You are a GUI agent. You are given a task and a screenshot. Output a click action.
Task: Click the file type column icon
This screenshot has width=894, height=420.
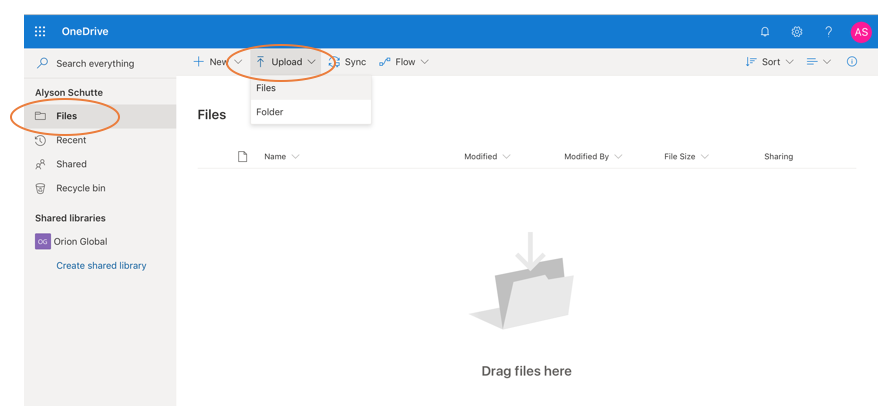click(242, 157)
